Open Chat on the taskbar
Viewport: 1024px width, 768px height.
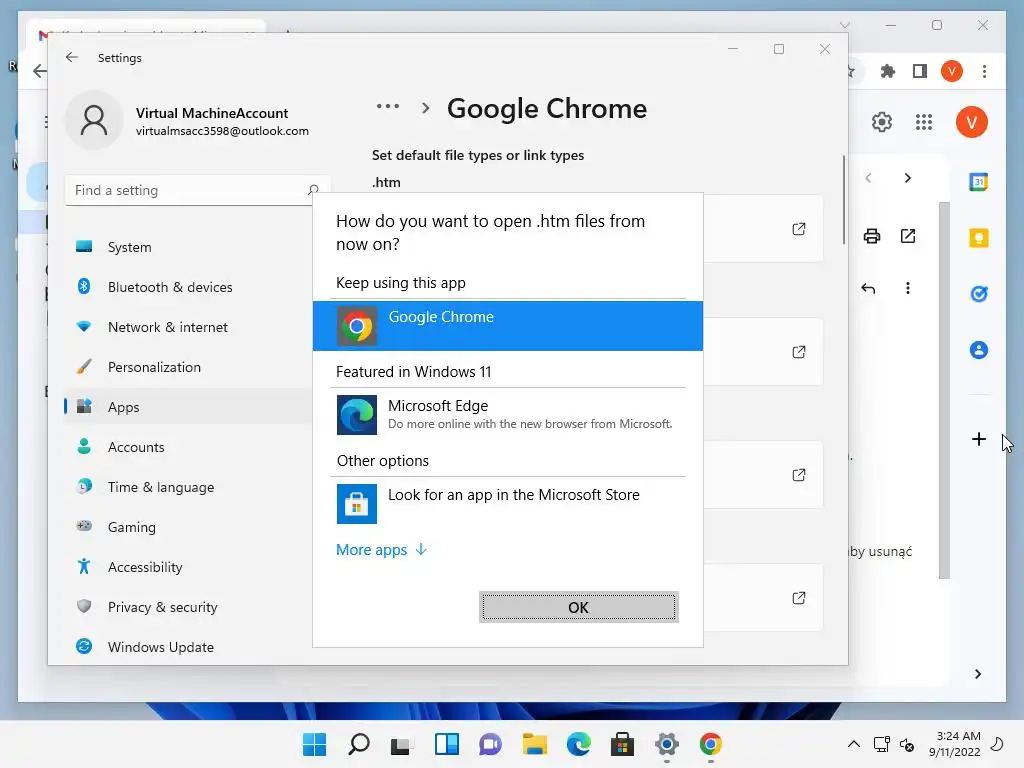[x=490, y=744]
